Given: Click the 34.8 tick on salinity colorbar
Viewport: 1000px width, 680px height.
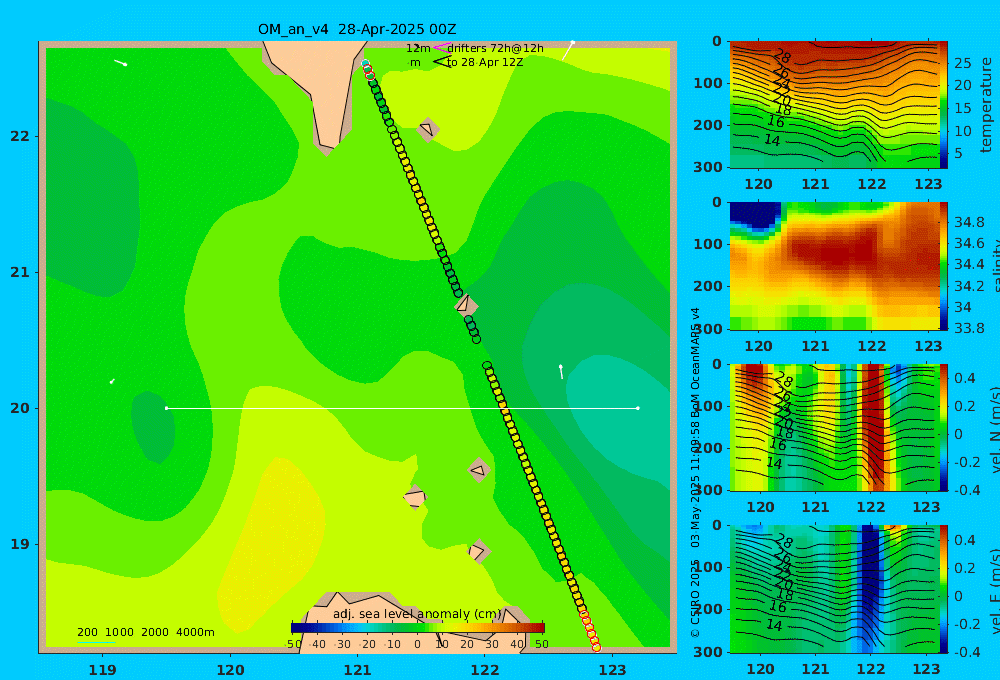Looking at the screenshot, I should [x=969, y=222].
